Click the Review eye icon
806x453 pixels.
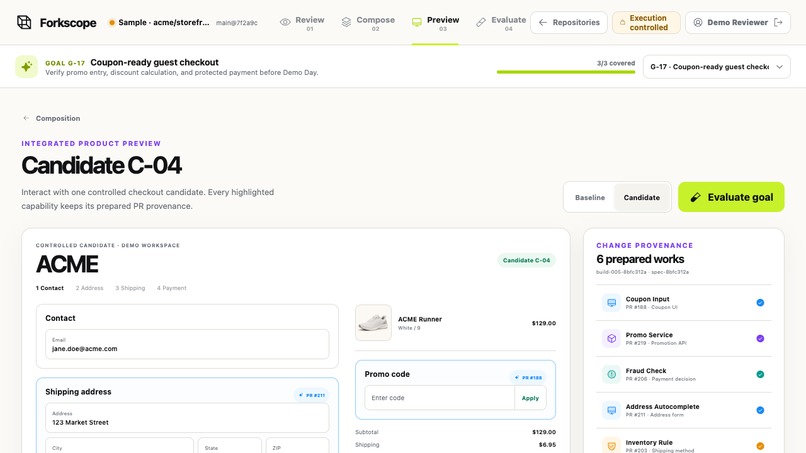(285, 22)
